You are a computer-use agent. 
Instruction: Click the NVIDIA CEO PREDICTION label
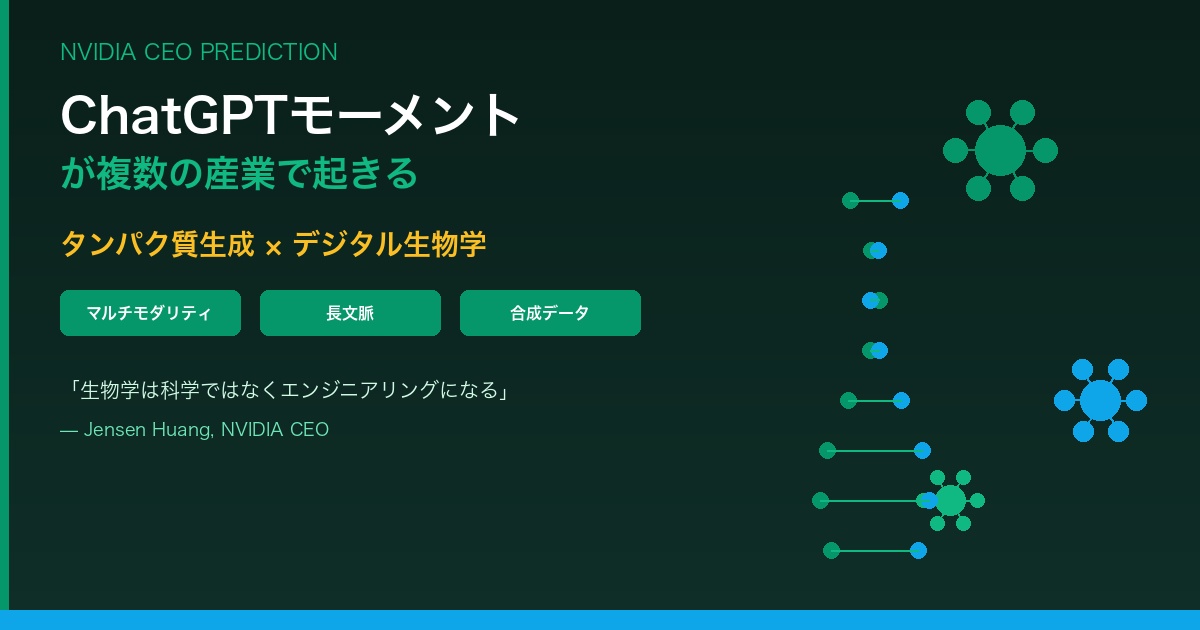199,52
